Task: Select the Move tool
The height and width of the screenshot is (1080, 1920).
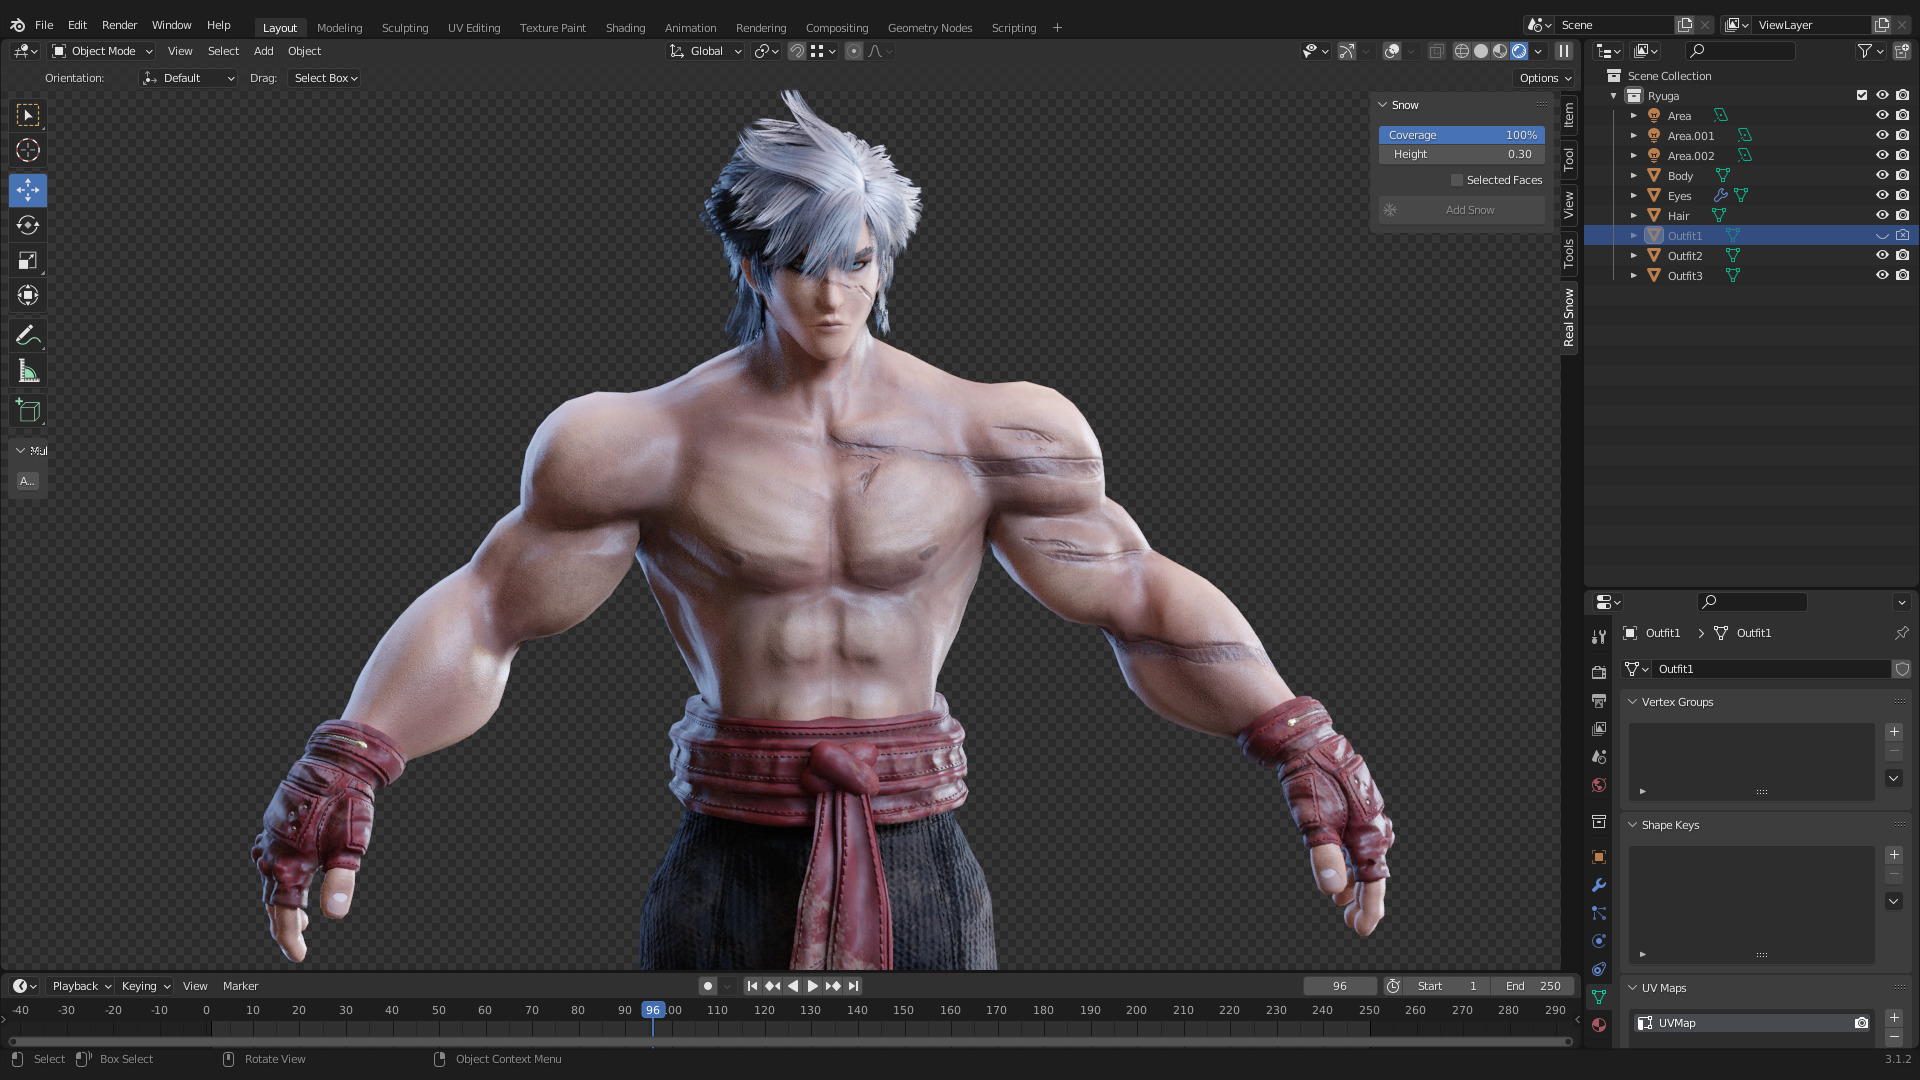Action: pos(28,190)
